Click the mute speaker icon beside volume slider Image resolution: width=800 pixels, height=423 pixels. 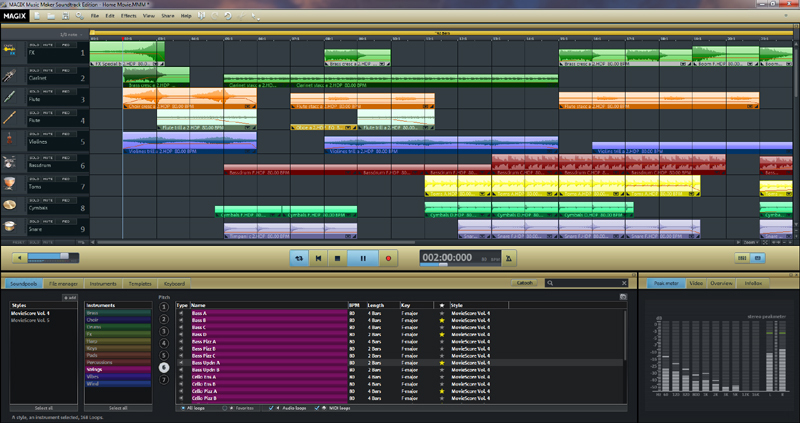pos(19,258)
